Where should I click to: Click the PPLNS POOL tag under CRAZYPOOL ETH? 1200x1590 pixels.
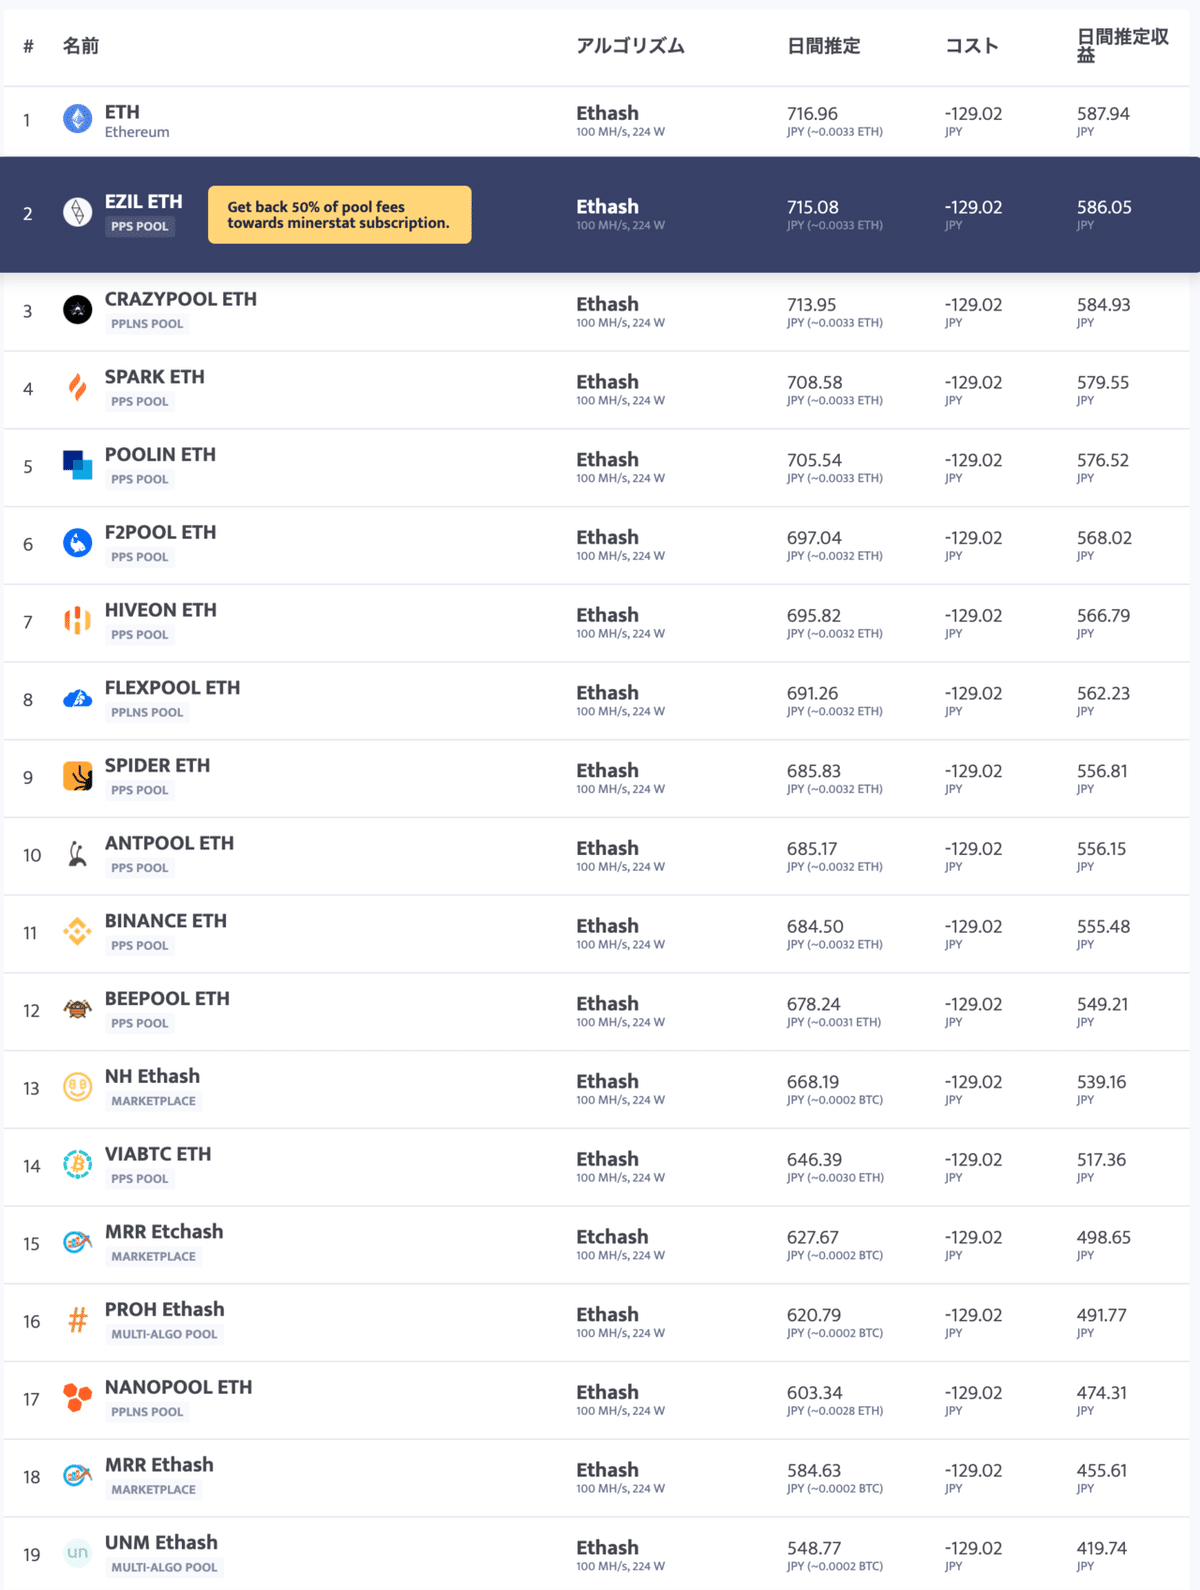click(147, 324)
